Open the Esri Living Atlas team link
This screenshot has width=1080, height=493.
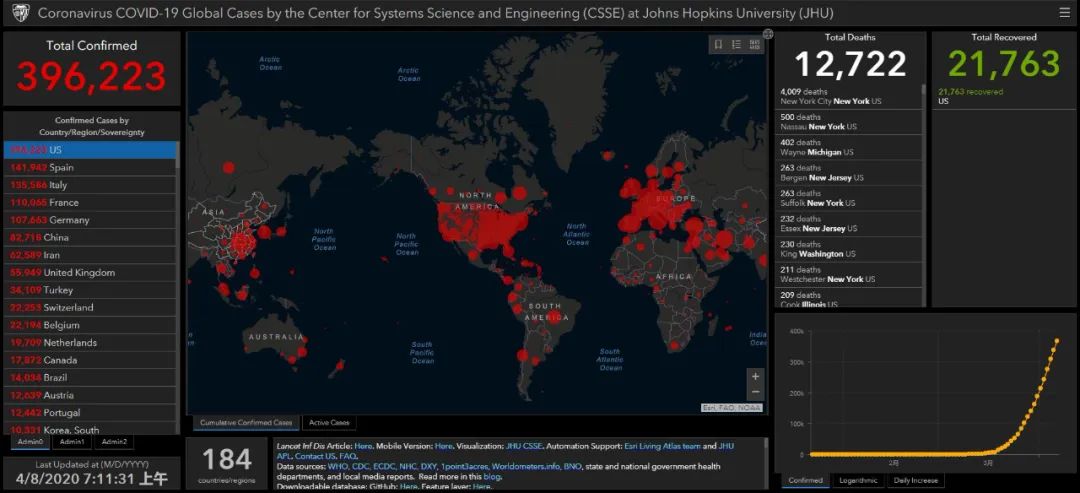pyautogui.click(x=663, y=446)
